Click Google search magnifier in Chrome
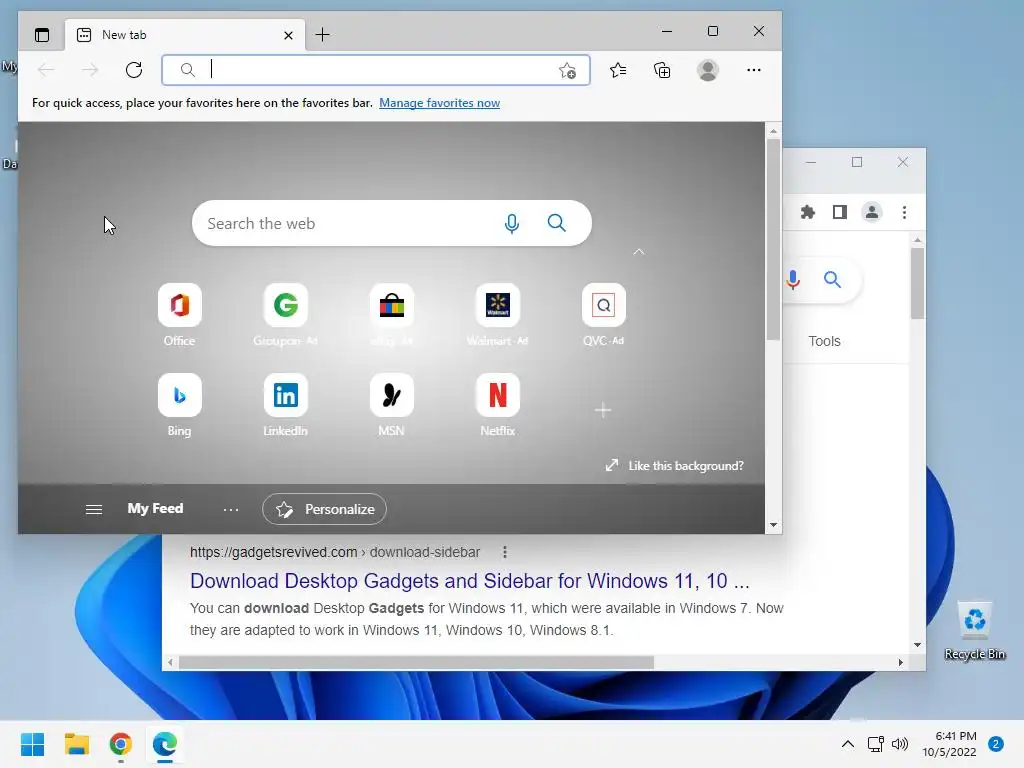This screenshot has width=1024, height=768. click(x=832, y=280)
